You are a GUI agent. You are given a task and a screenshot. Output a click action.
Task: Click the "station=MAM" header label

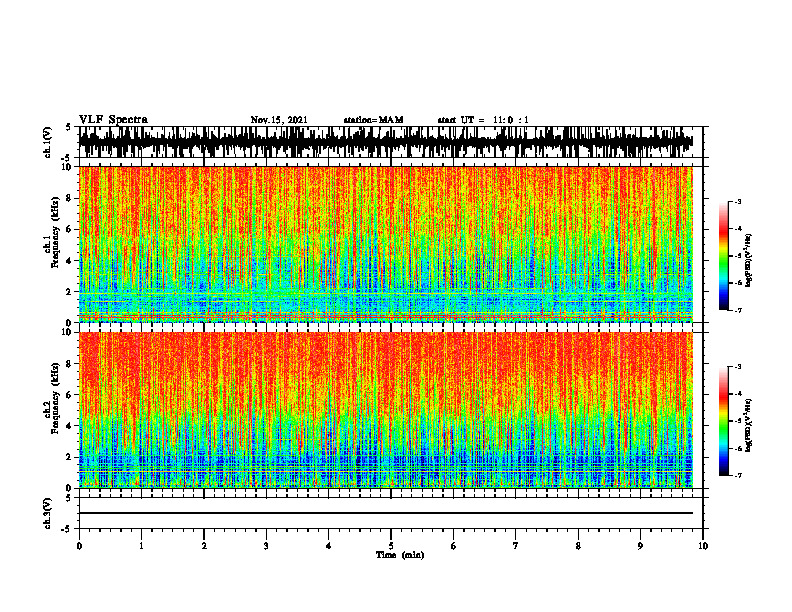tap(374, 120)
